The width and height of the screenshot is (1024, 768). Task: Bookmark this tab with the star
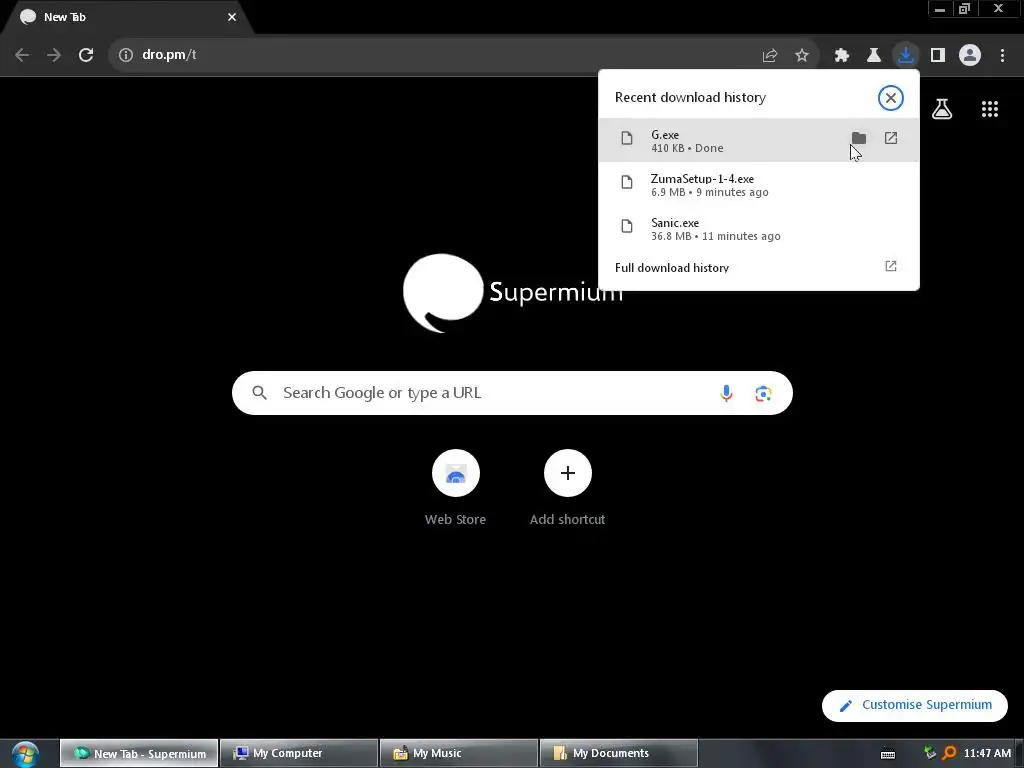[x=802, y=56]
